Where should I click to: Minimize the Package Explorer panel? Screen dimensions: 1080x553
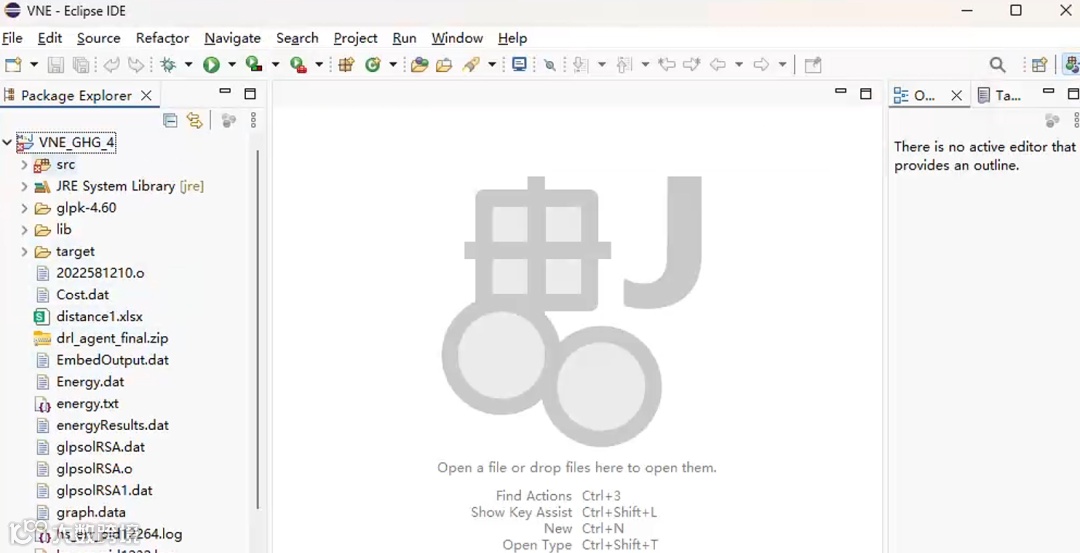coord(225,92)
